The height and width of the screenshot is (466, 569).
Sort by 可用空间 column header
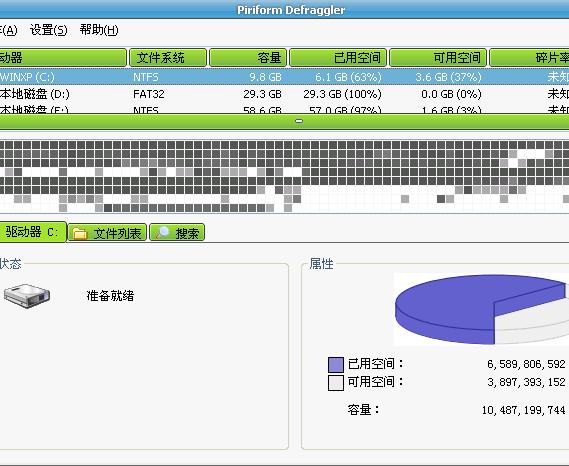coord(438,58)
